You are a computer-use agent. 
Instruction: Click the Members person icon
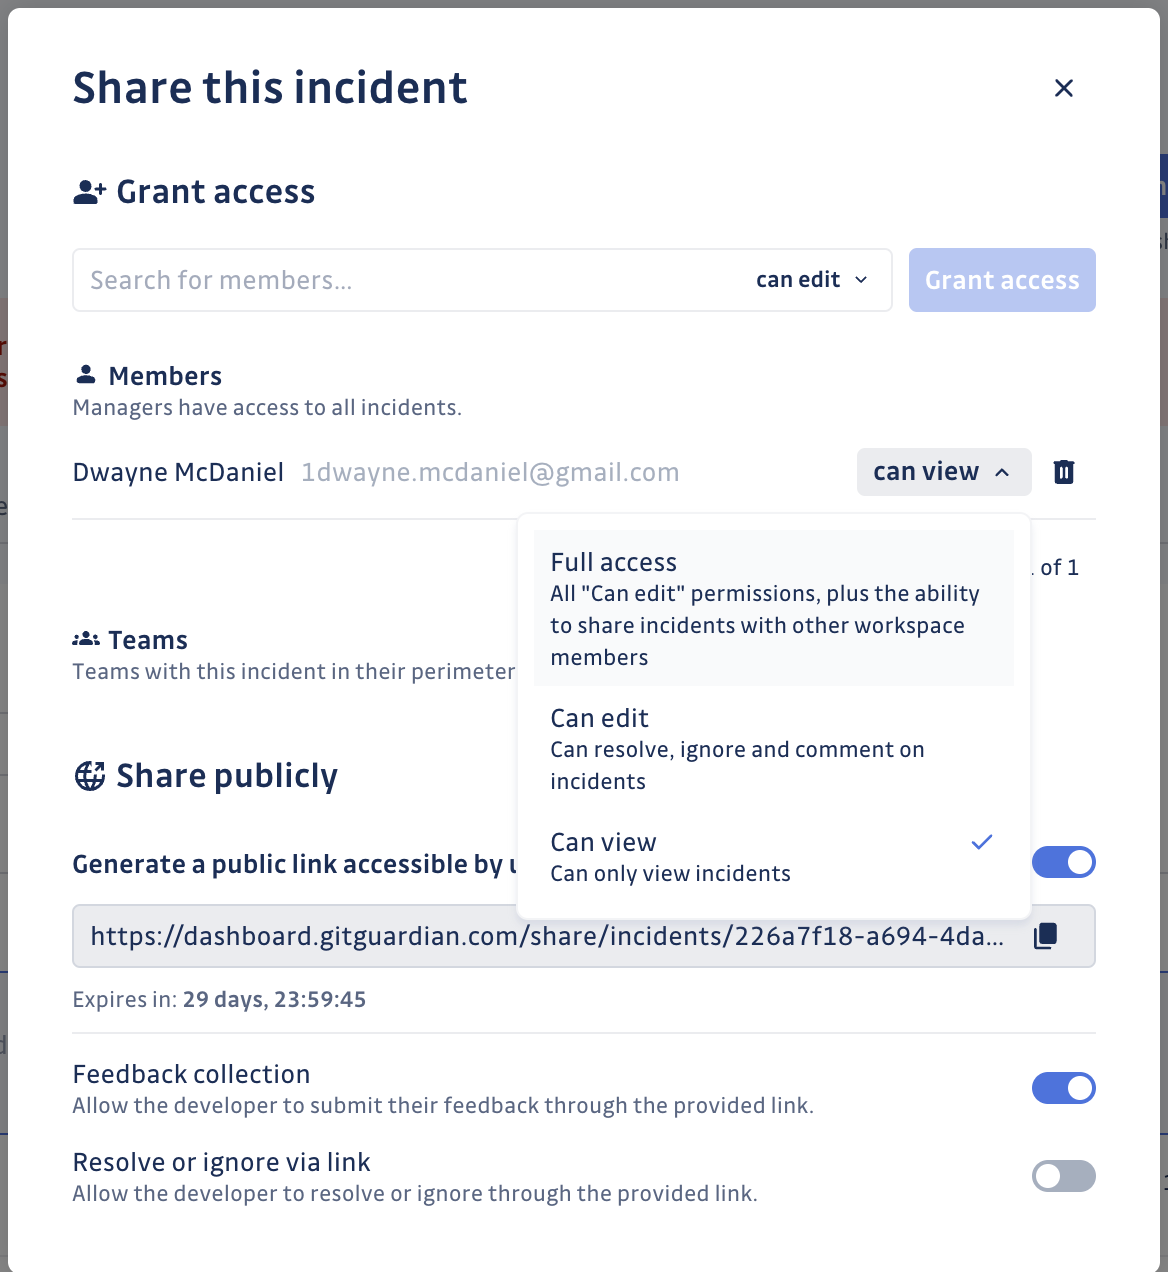(x=85, y=373)
